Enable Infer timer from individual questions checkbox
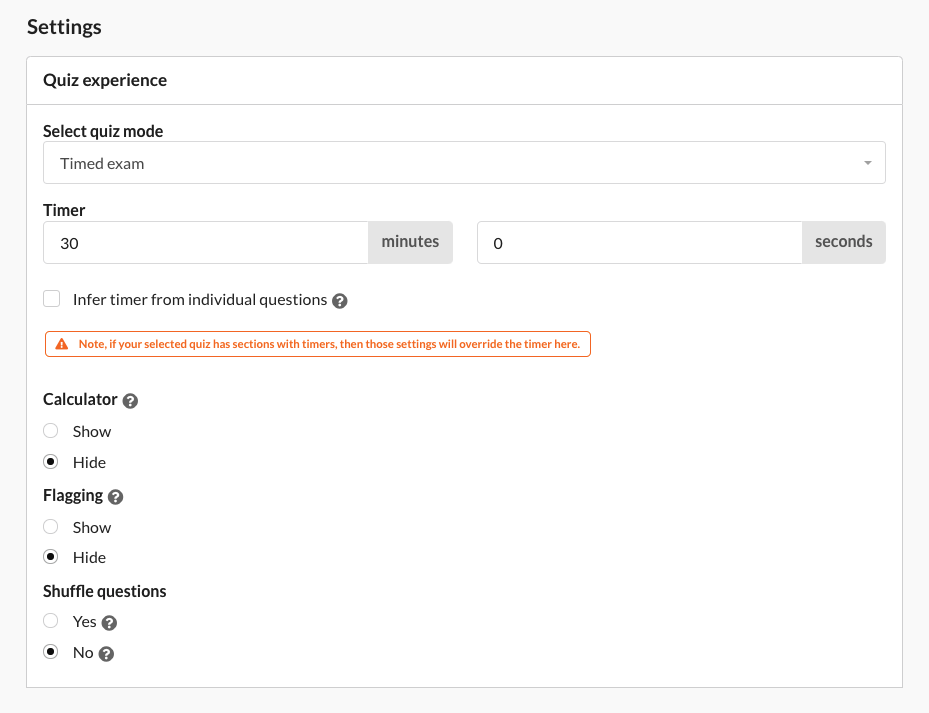929x713 pixels. point(52,299)
